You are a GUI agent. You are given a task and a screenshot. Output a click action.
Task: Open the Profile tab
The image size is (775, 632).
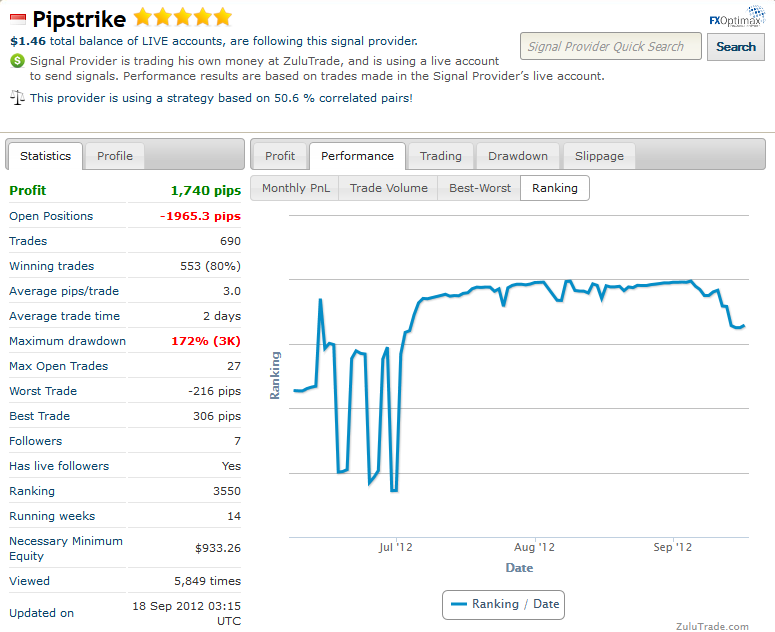pyautogui.click(x=115, y=156)
